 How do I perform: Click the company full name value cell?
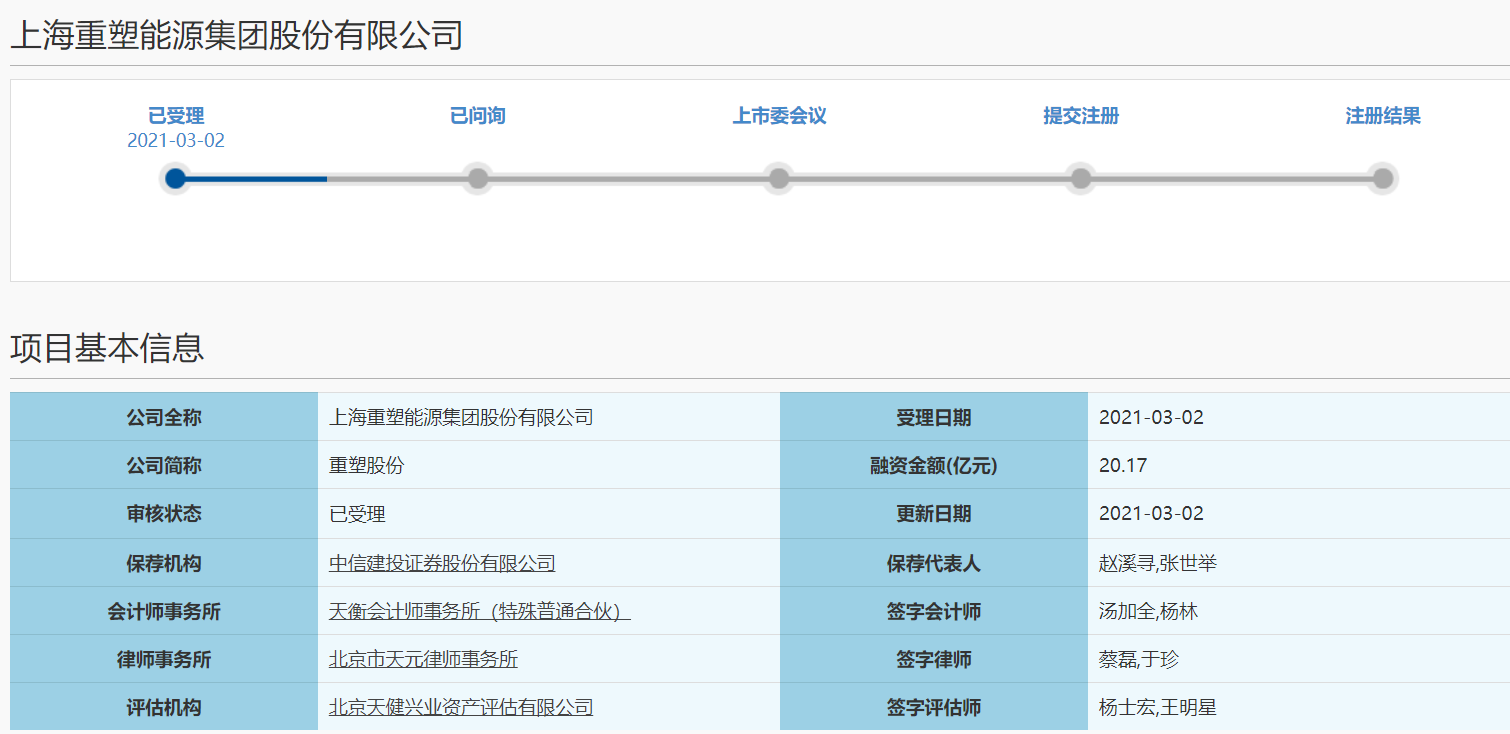pos(549,417)
